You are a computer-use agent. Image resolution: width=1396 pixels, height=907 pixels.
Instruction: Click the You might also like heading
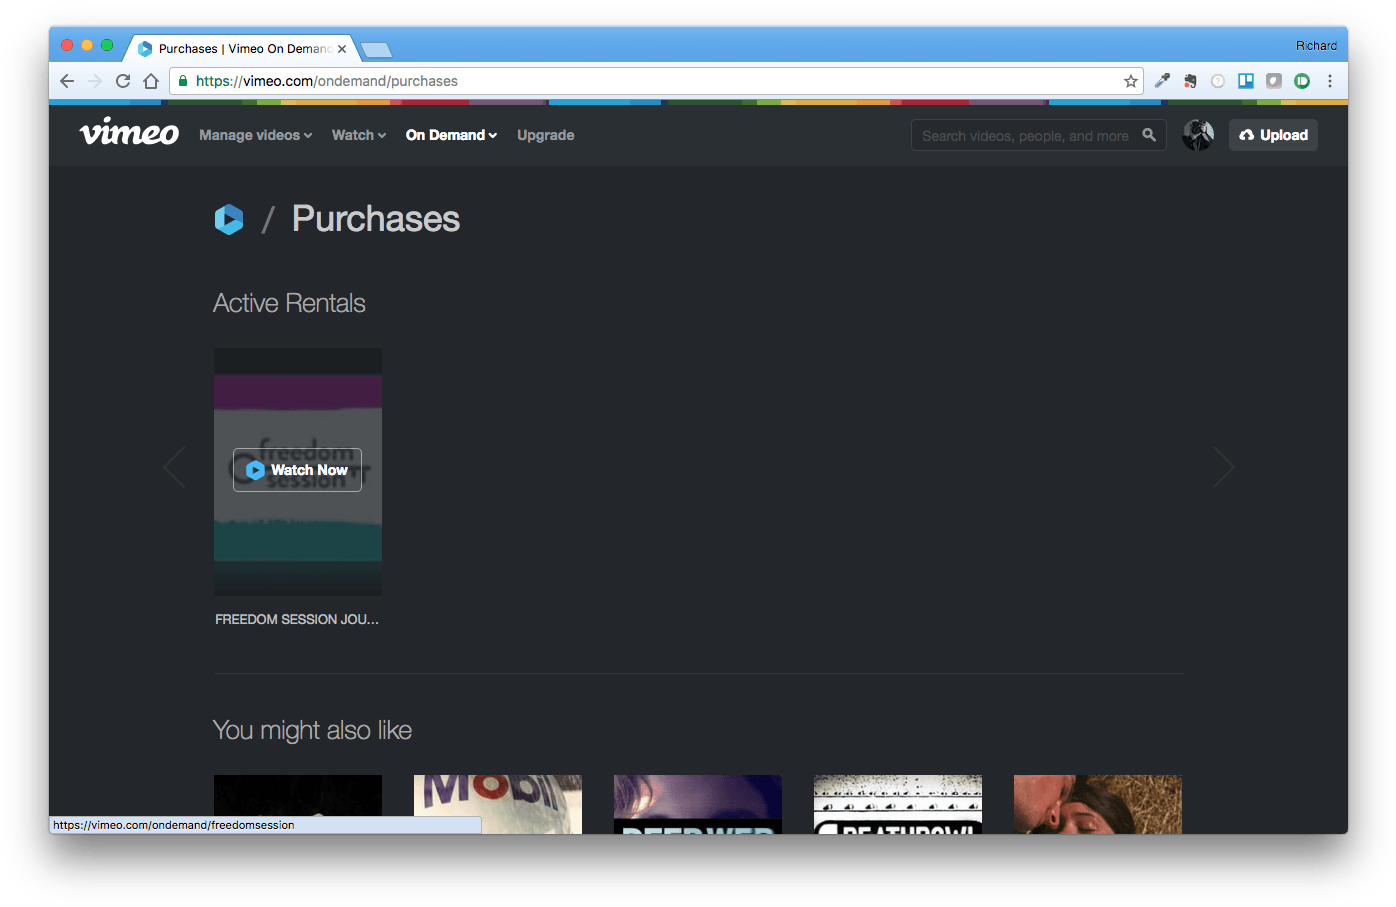(312, 730)
